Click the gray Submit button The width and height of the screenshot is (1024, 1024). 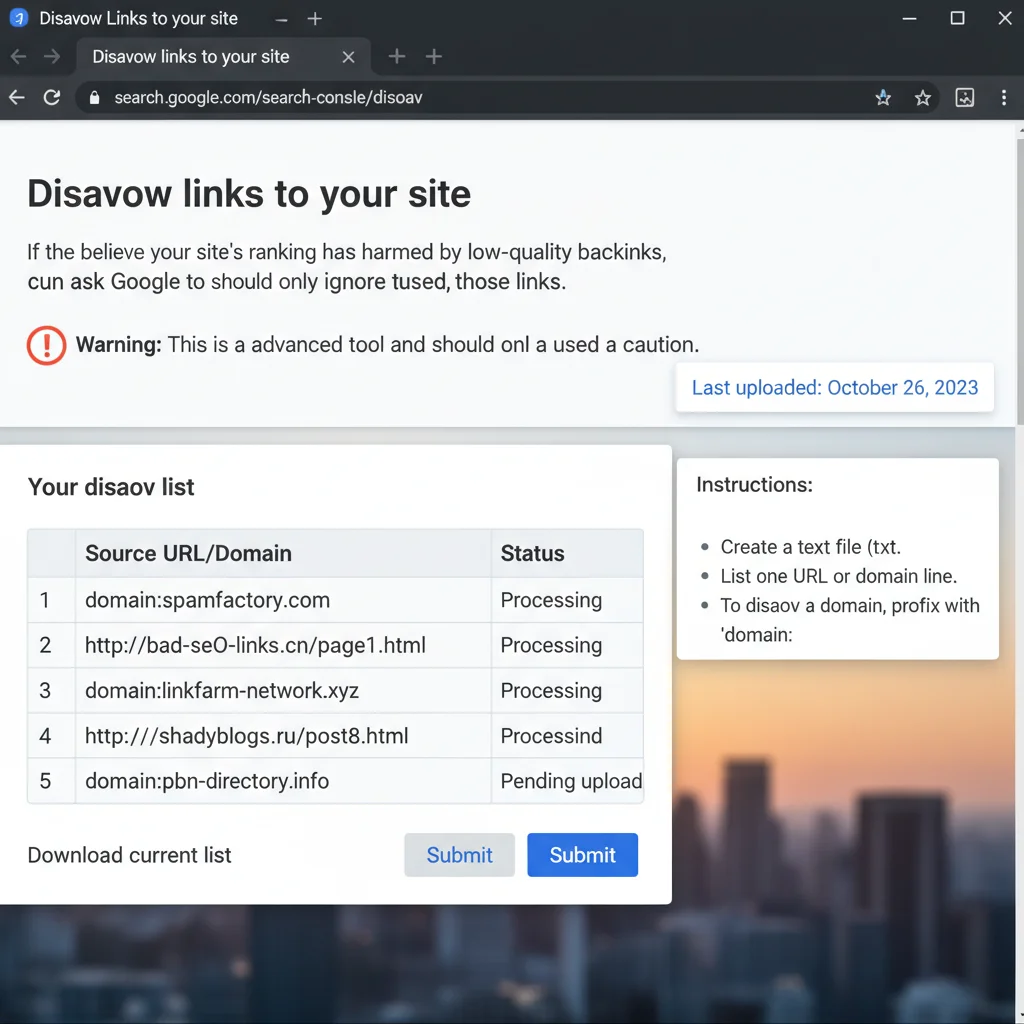point(460,855)
